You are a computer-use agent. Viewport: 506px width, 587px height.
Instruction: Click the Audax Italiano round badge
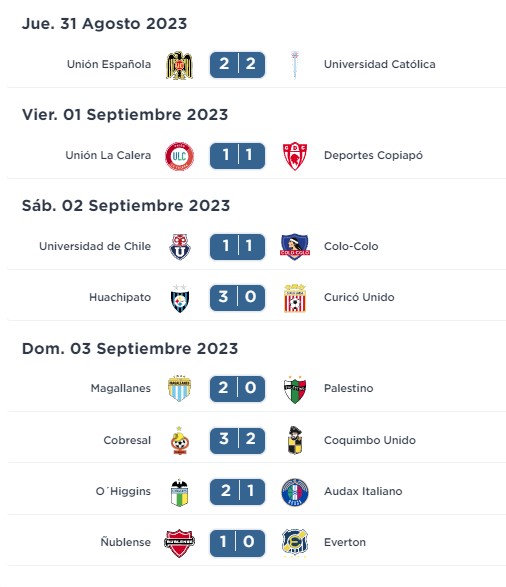click(295, 492)
